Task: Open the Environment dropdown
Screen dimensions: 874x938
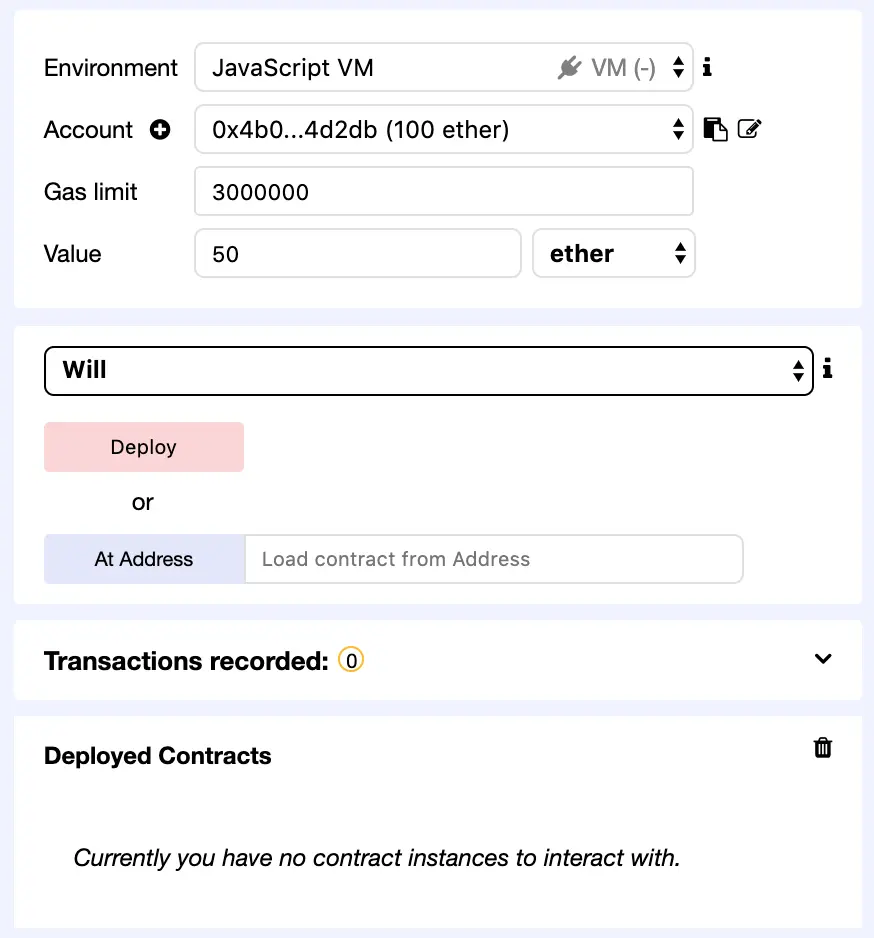Action: coord(443,68)
